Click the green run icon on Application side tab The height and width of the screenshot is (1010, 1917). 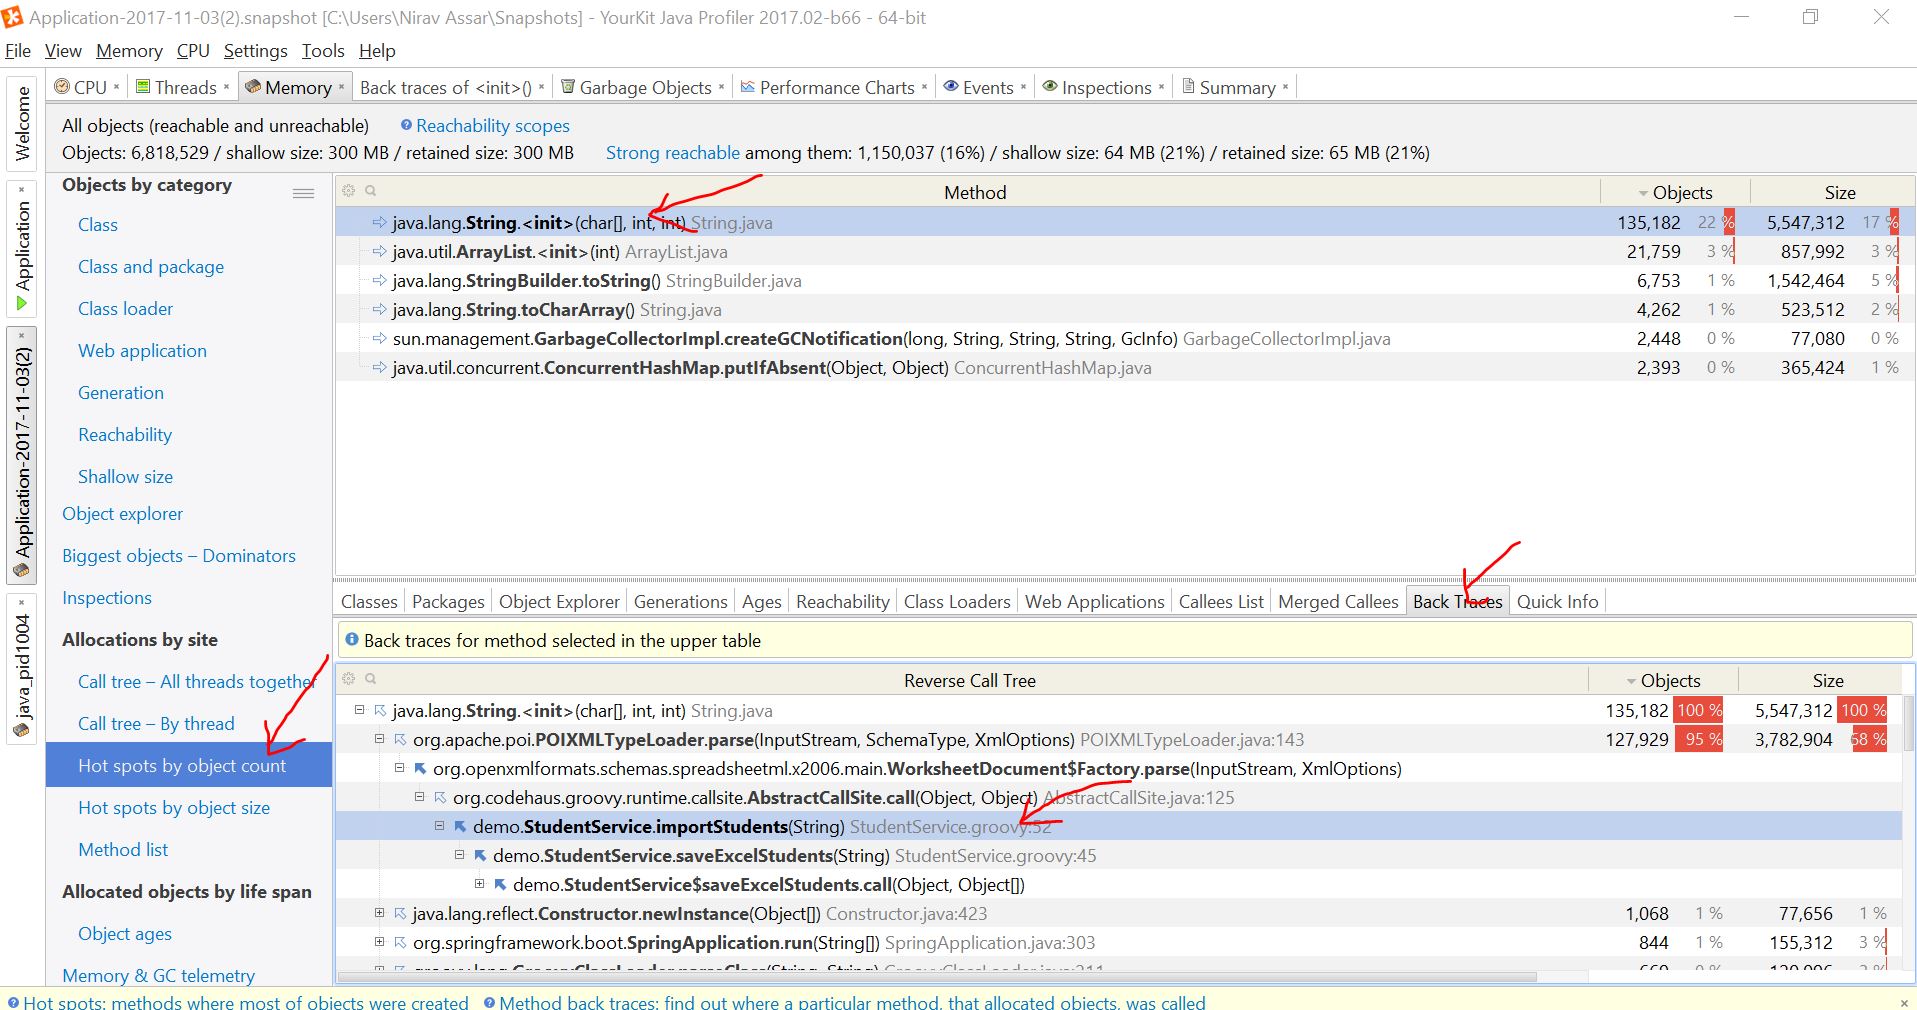click(x=22, y=303)
